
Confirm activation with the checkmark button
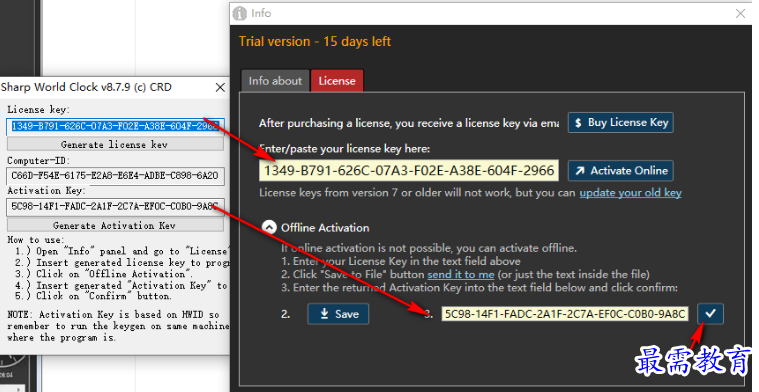pos(710,314)
